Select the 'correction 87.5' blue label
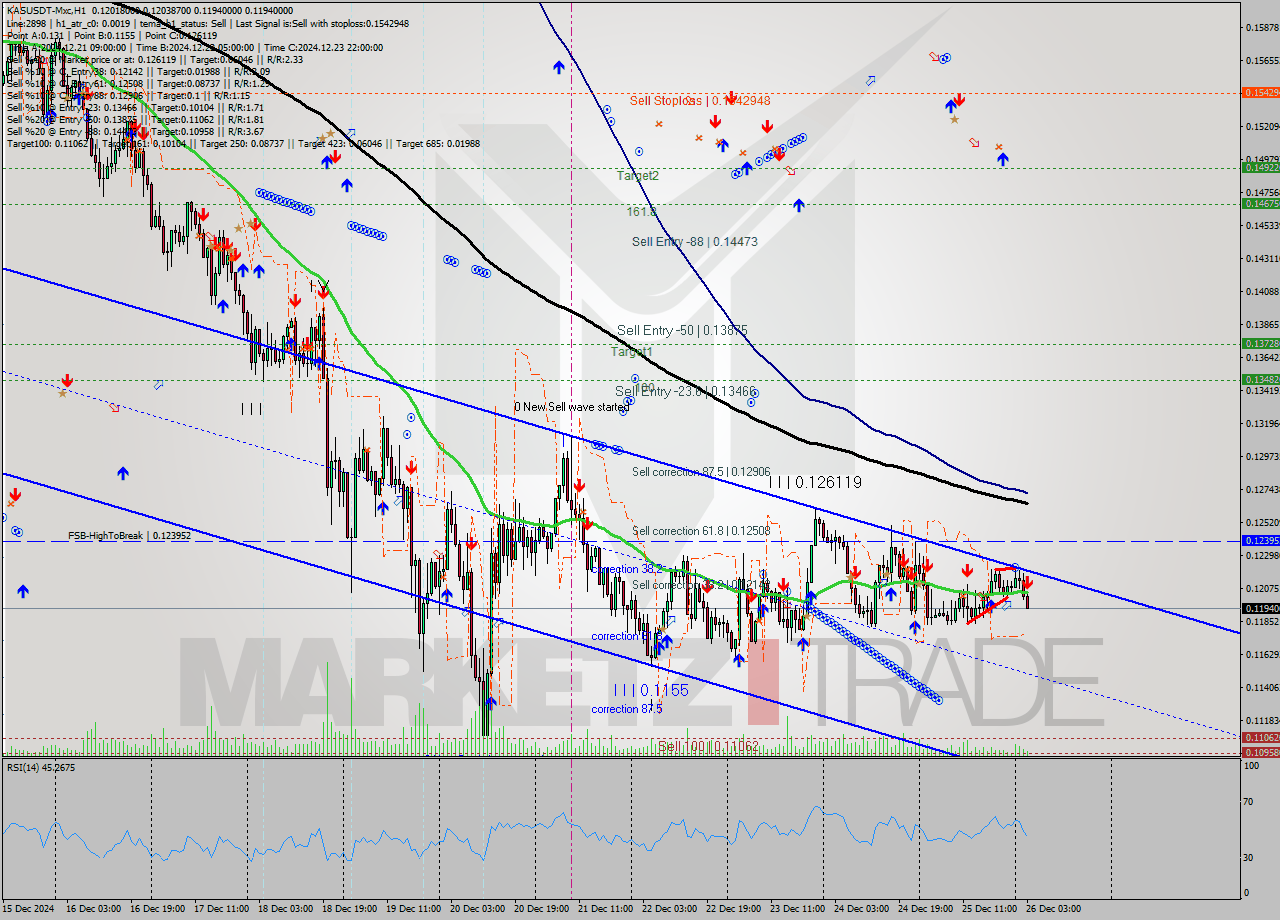This screenshot has width=1280, height=920. (626, 709)
